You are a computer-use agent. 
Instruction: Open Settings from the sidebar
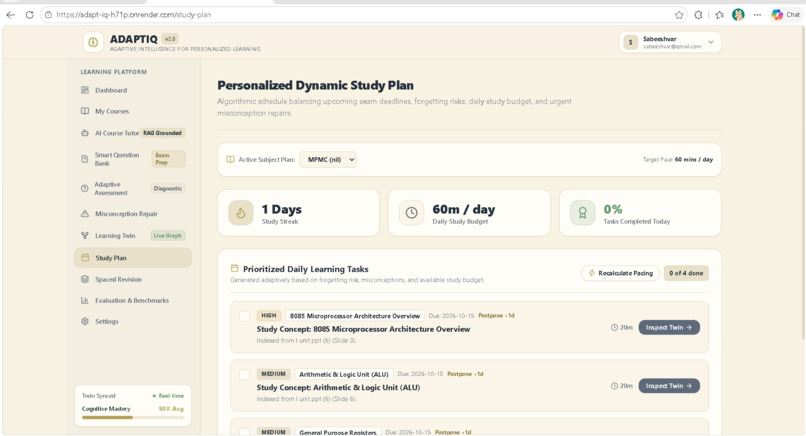[133, 321]
